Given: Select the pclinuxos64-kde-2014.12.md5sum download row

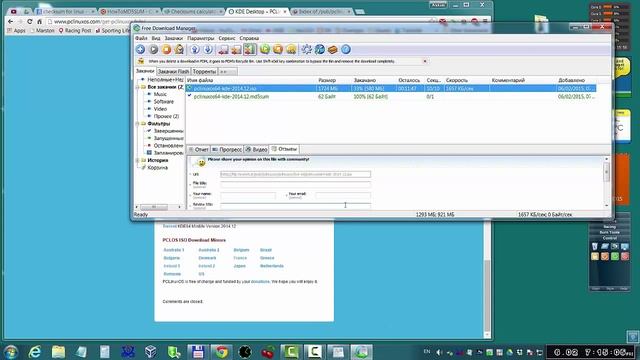Looking at the screenshot, I should [x=391, y=97].
